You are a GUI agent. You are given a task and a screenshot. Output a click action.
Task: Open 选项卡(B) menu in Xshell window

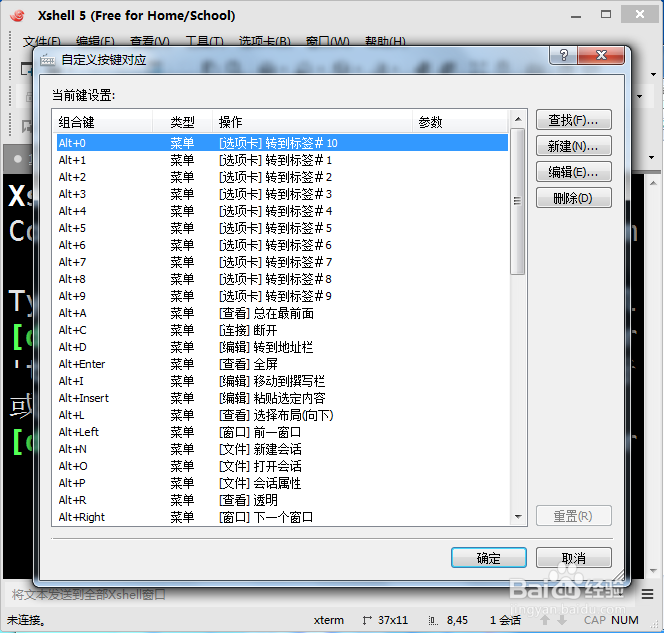265,41
